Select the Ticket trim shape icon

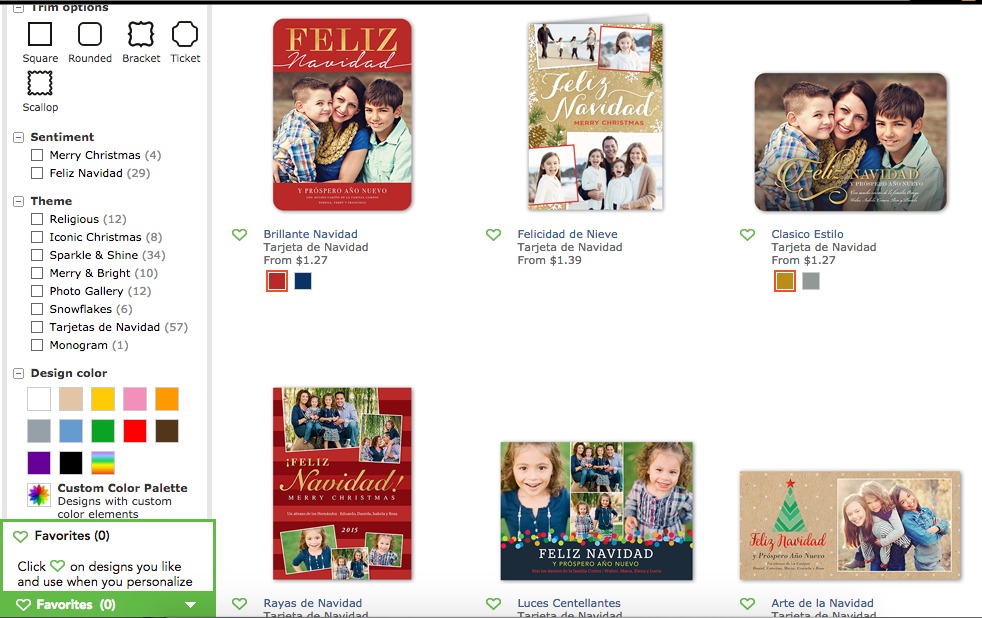tap(185, 34)
